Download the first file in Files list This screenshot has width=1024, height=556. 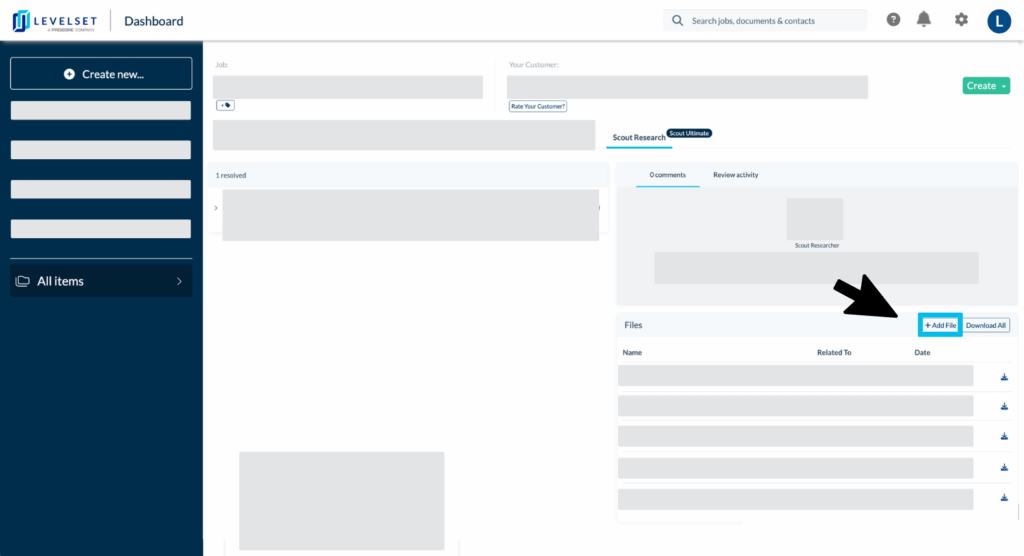[1004, 377]
